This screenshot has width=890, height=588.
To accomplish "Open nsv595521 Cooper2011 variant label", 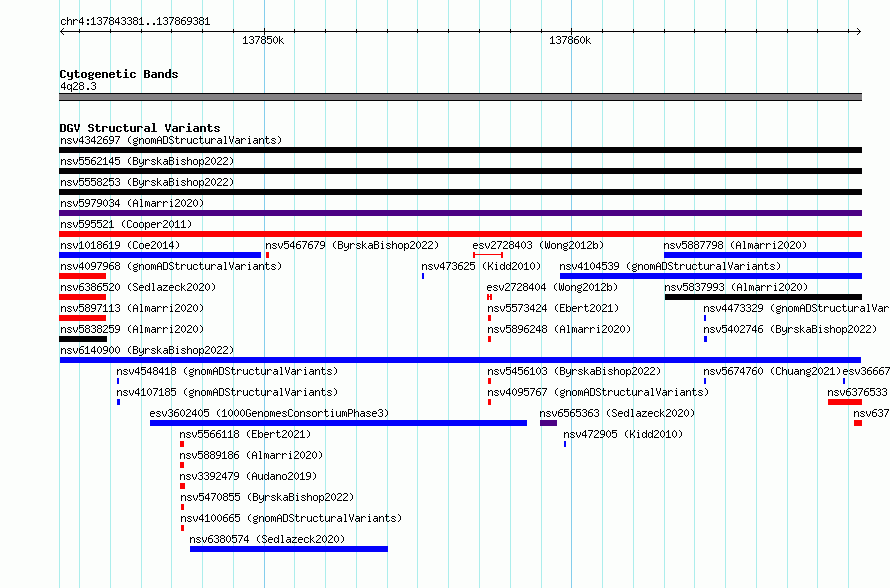I will pyautogui.click(x=126, y=224).
